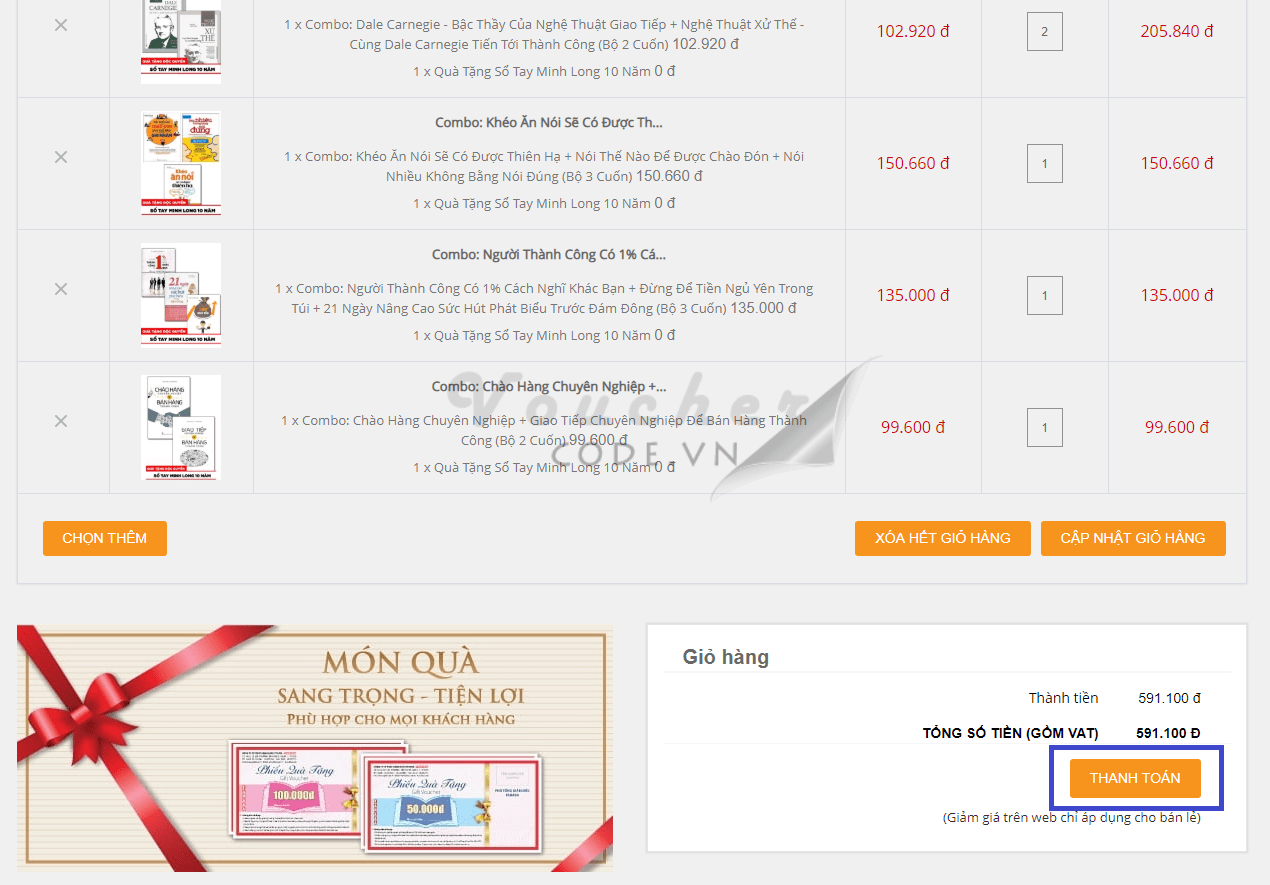
Task: Proceed to checkout with THANH TOÁN
Action: click(x=1135, y=778)
